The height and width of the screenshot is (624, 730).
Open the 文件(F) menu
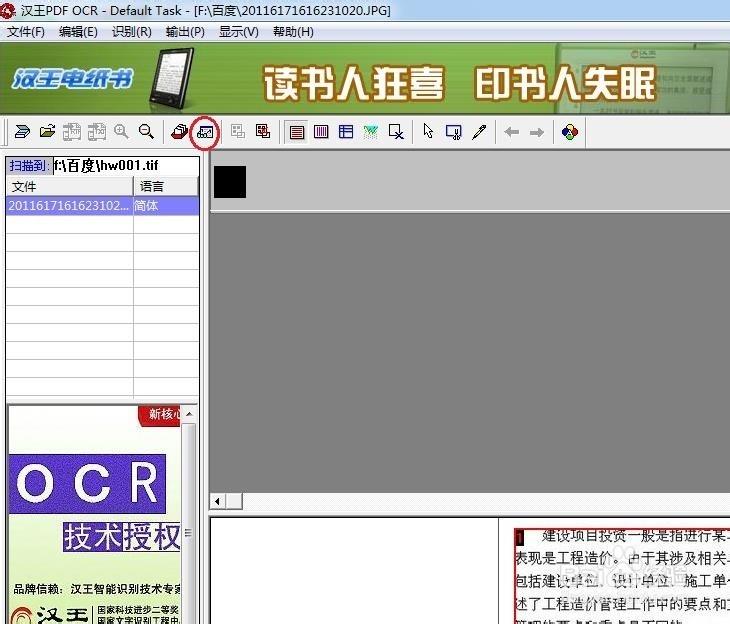pyautogui.click(x=26, y=32)
